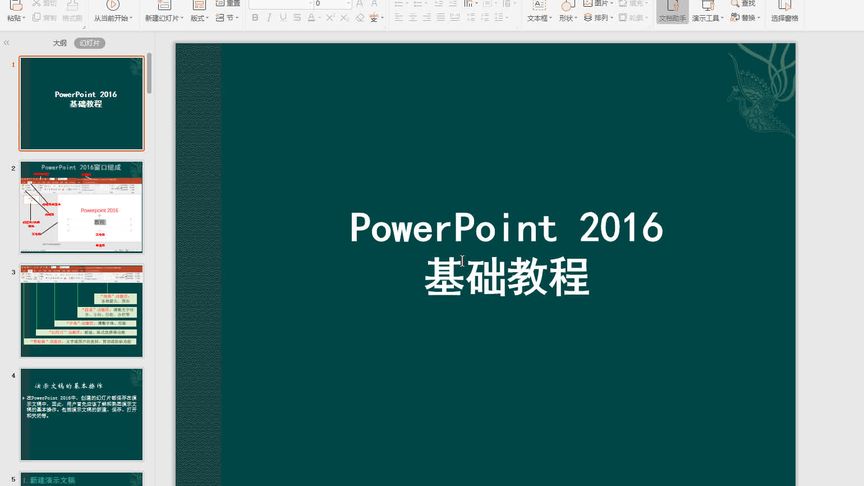This screenshot has width=864, height=486.
Task: Open the 选择窗格 selection pane
Action: (x=784, y=11)
